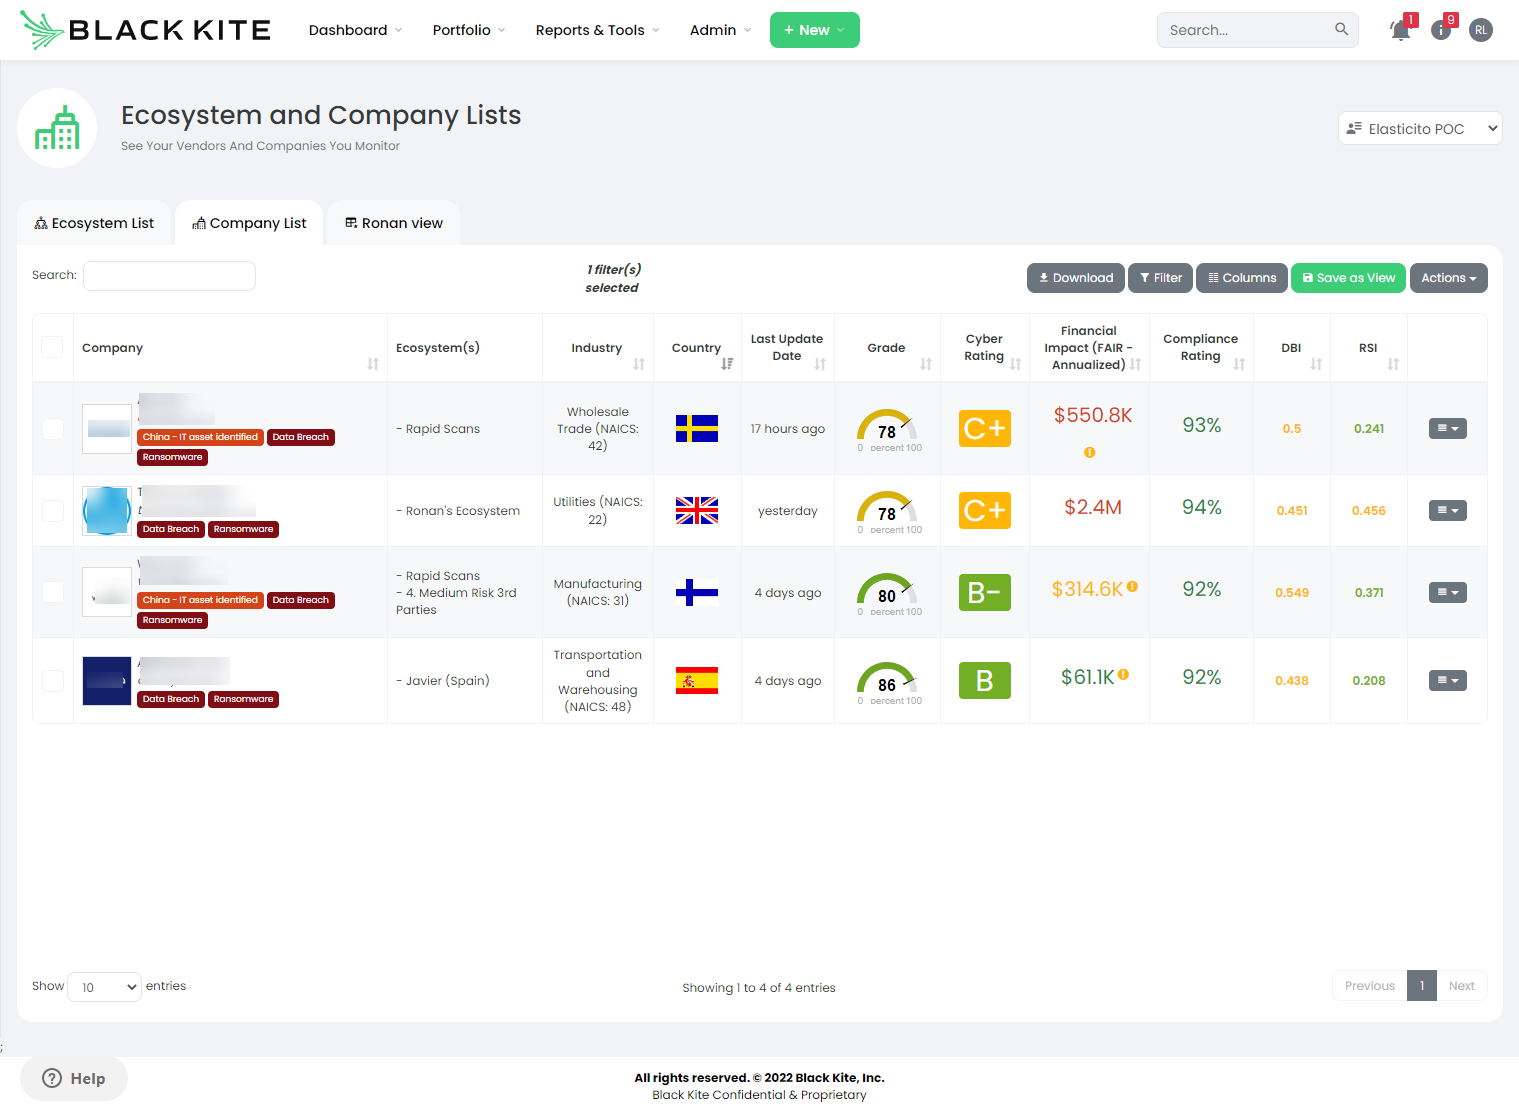
Task: Click the search magnifier icon
Action: pos(1342,29)
